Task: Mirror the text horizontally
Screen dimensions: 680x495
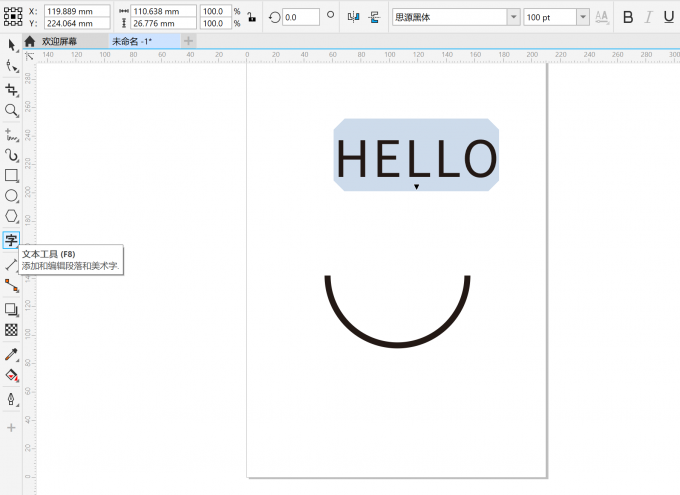Action: 353,17
